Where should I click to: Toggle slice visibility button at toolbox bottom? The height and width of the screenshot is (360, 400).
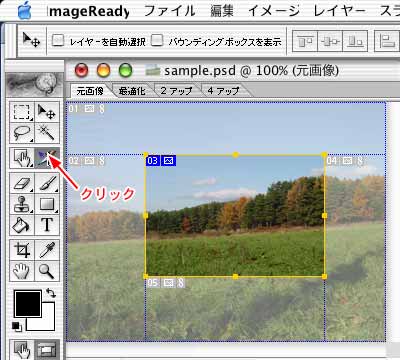tap(47, 350)
